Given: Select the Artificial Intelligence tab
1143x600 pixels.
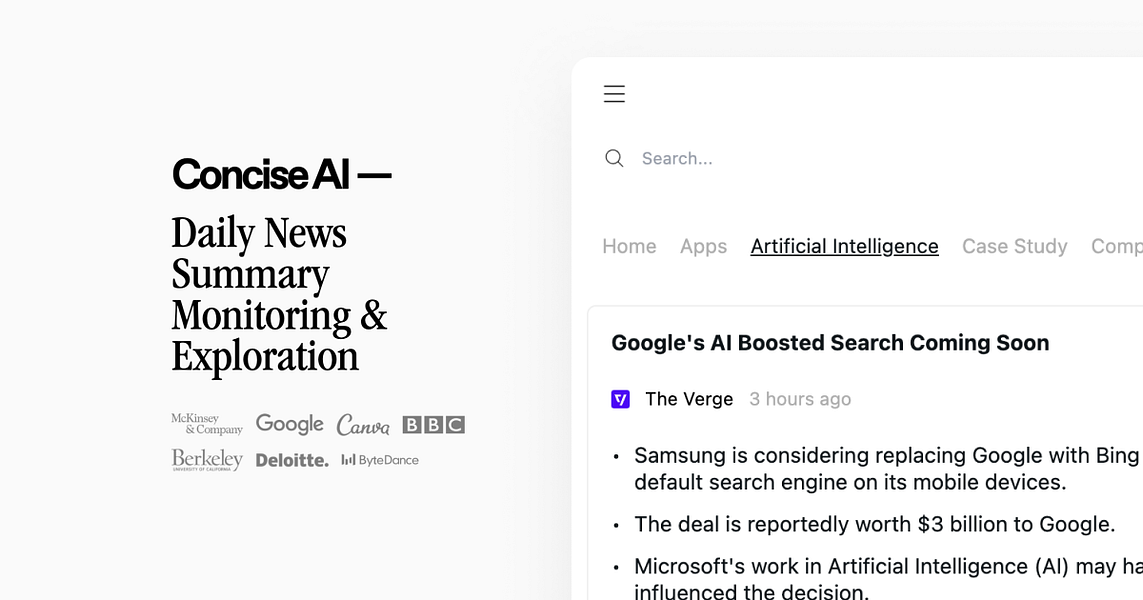Looking at the screenshot, I should click(844, 246).
